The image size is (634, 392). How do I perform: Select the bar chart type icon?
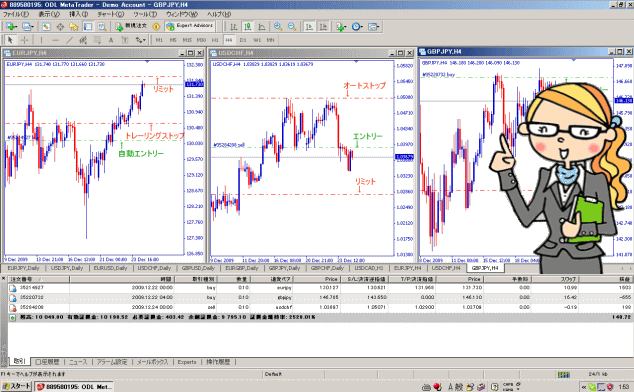(234, 27)
